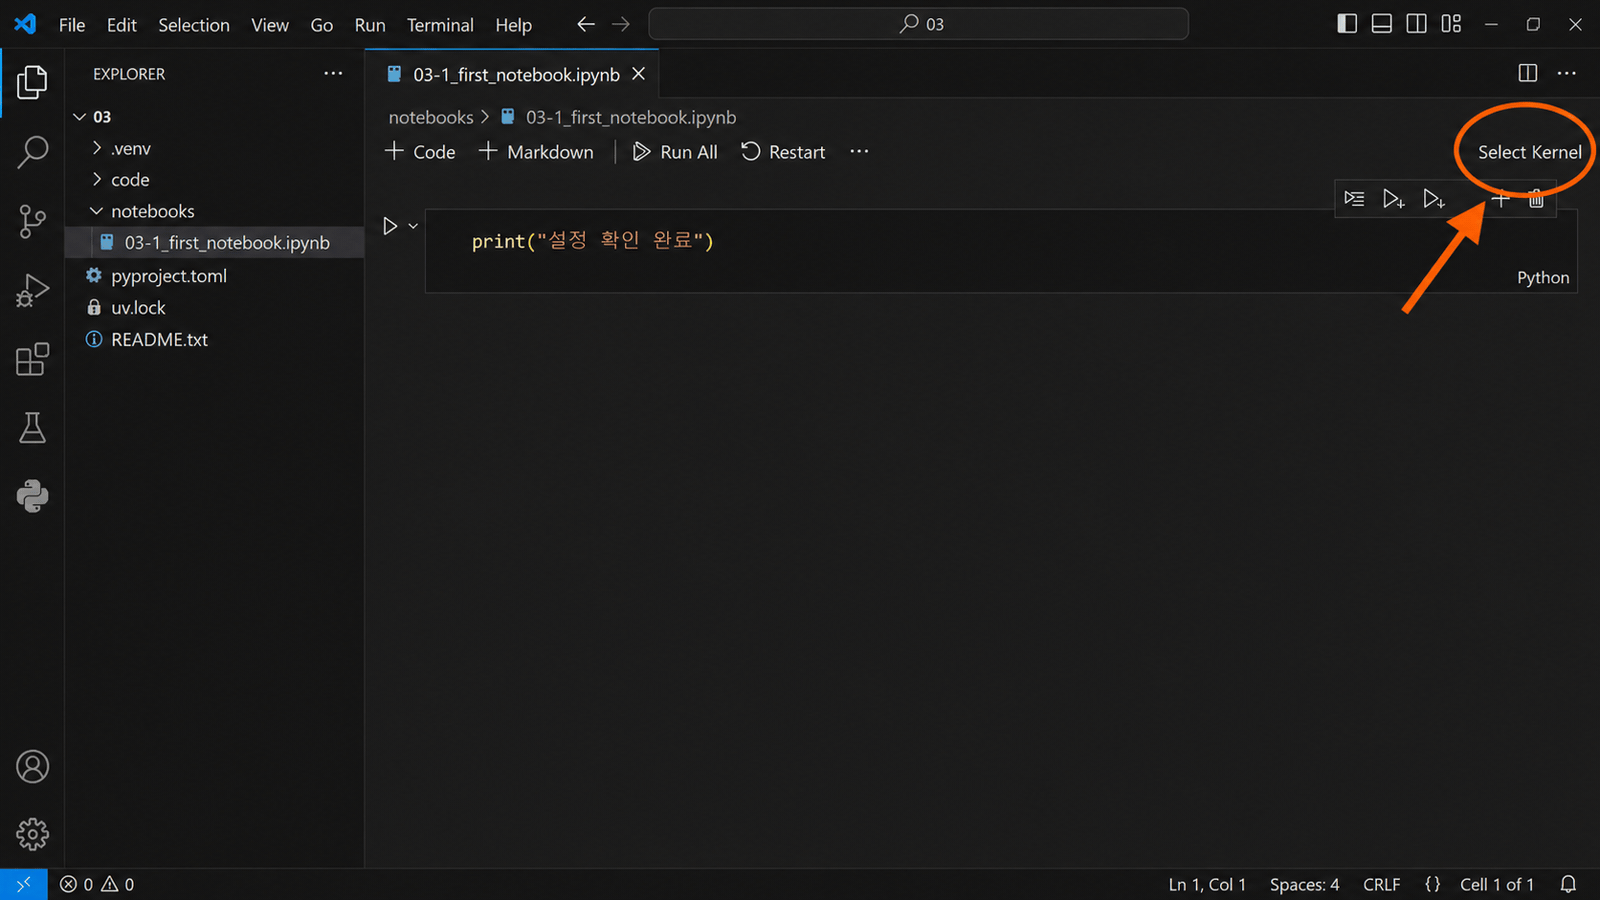Open the Manage gear settings
Image resolution: width=1600 pixels, height=900 pixels.
32,834
